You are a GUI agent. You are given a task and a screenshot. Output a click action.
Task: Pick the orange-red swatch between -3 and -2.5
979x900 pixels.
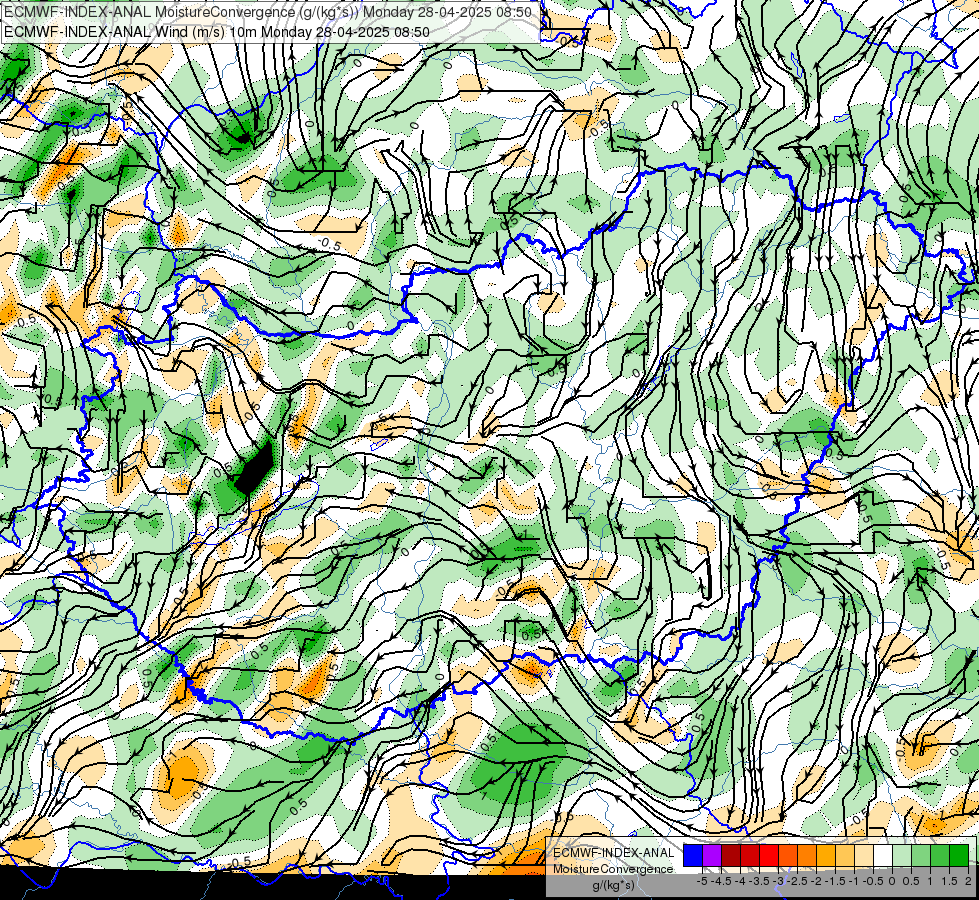[788, 856]
